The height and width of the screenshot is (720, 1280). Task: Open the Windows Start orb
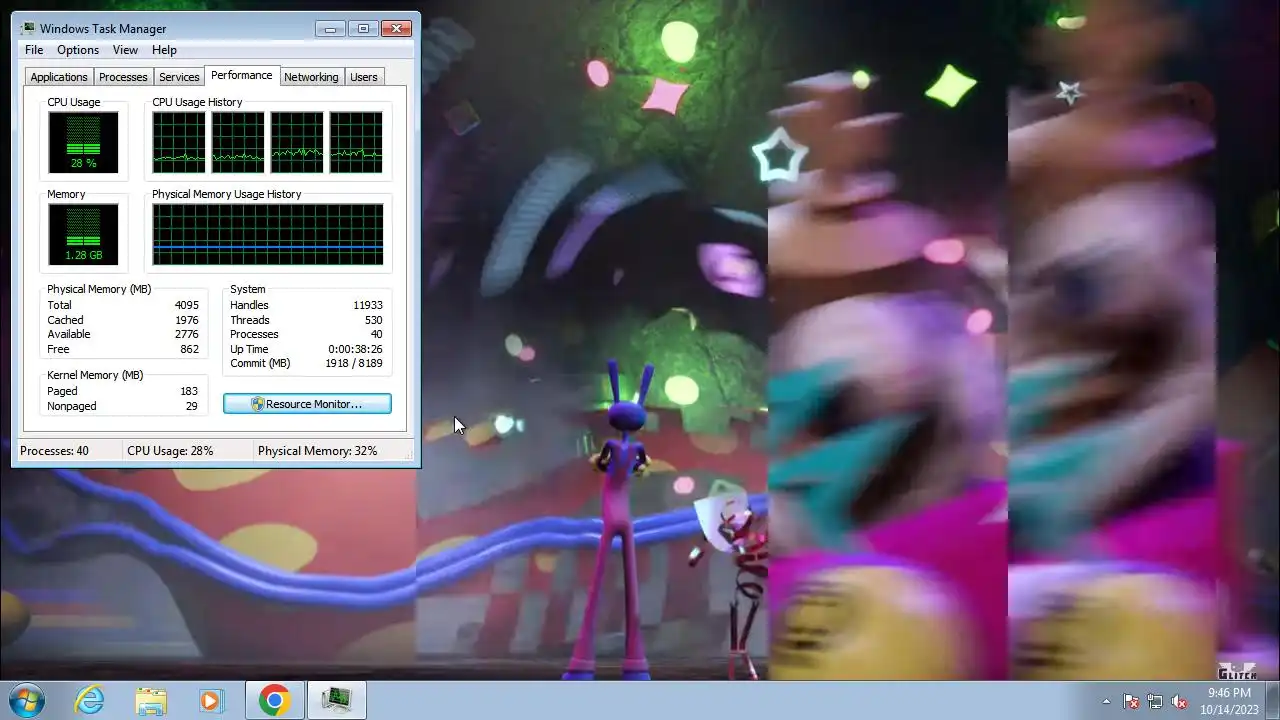[x=25, y=700]
